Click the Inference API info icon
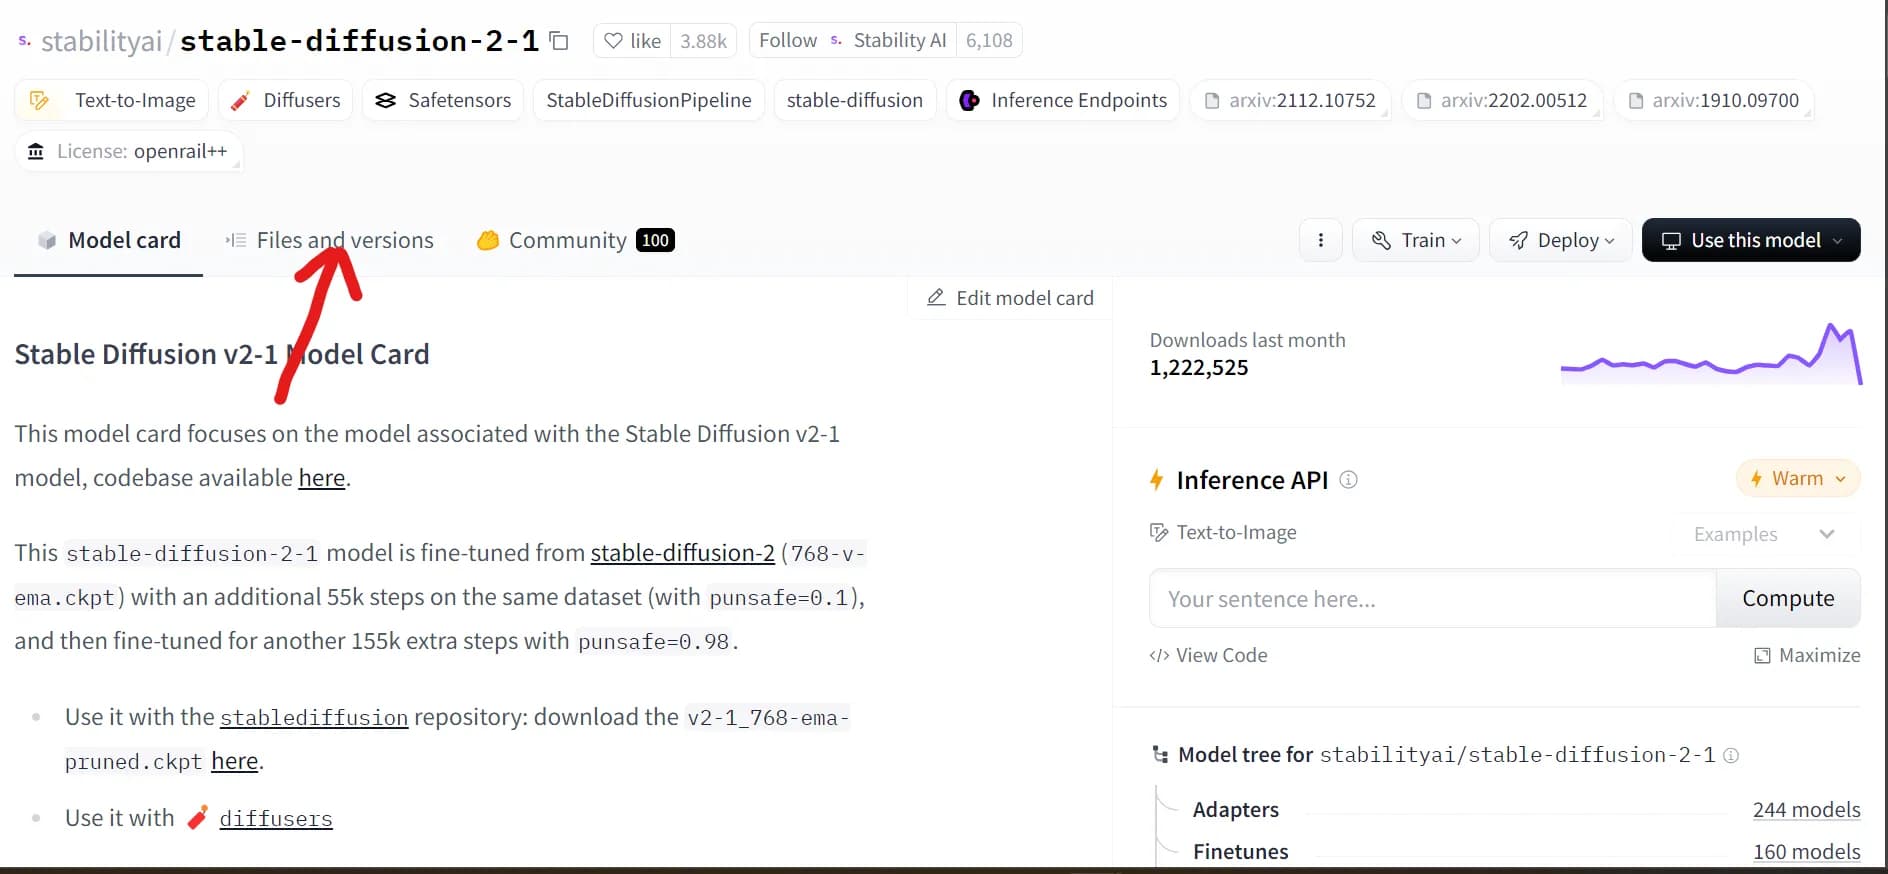Image resolution: width=1888 pixels, height=874 pixels. click(x=1348, y=480)
